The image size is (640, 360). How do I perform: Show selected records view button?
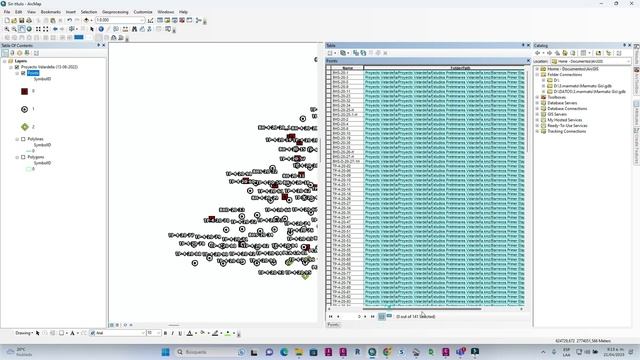389,316
